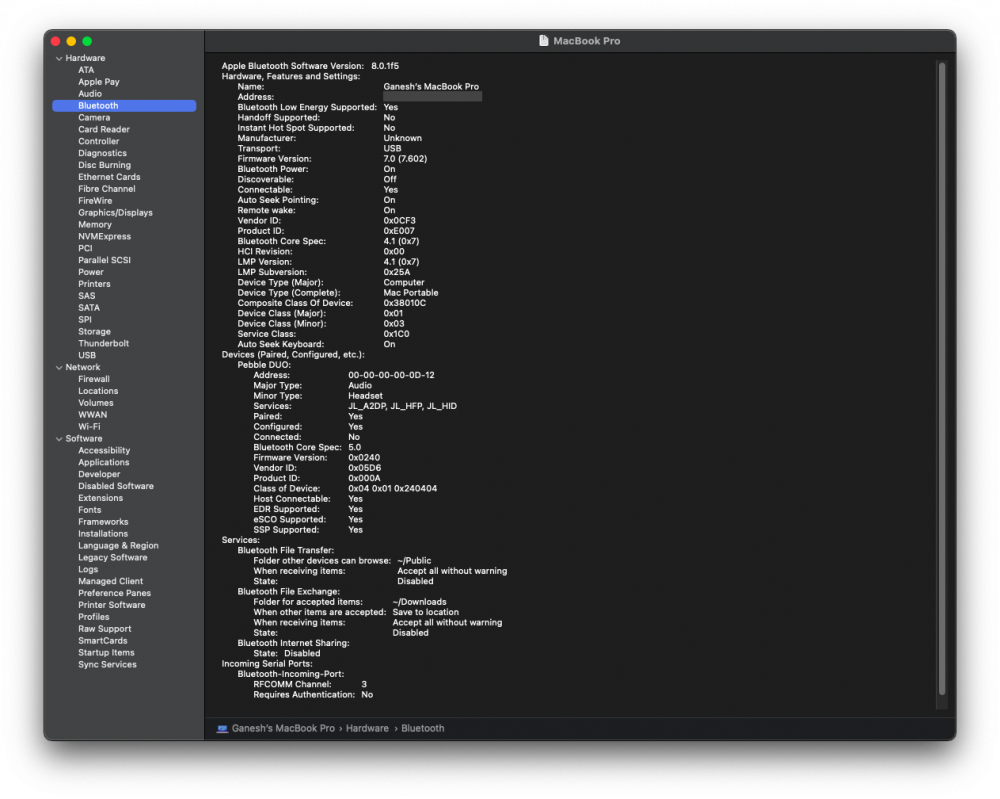The image size is (1000, 799).
Task: Collapse the Hardware section in the sidebar
Action: (x=59, y=58)
